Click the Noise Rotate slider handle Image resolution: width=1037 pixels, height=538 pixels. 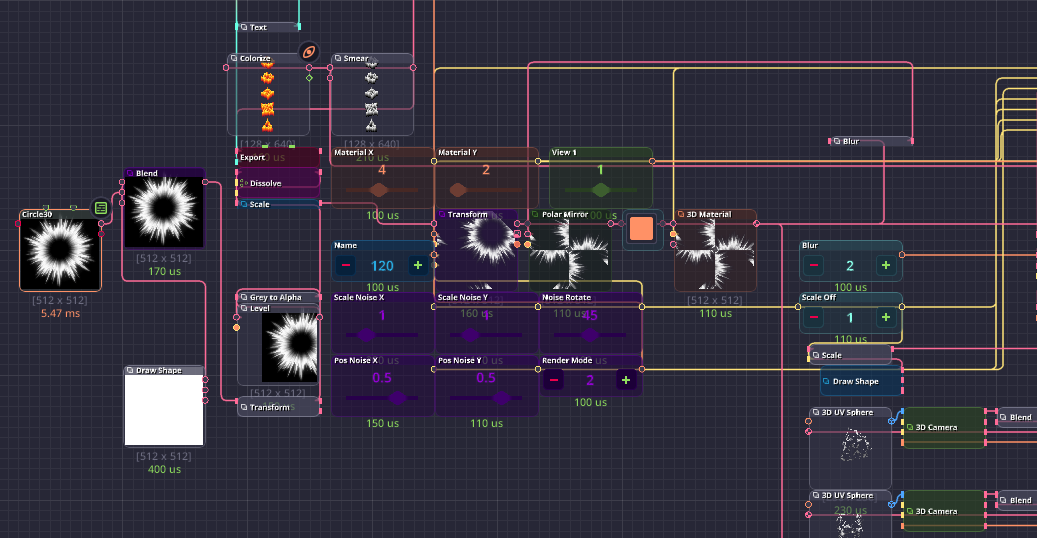[x=590, y=335]
